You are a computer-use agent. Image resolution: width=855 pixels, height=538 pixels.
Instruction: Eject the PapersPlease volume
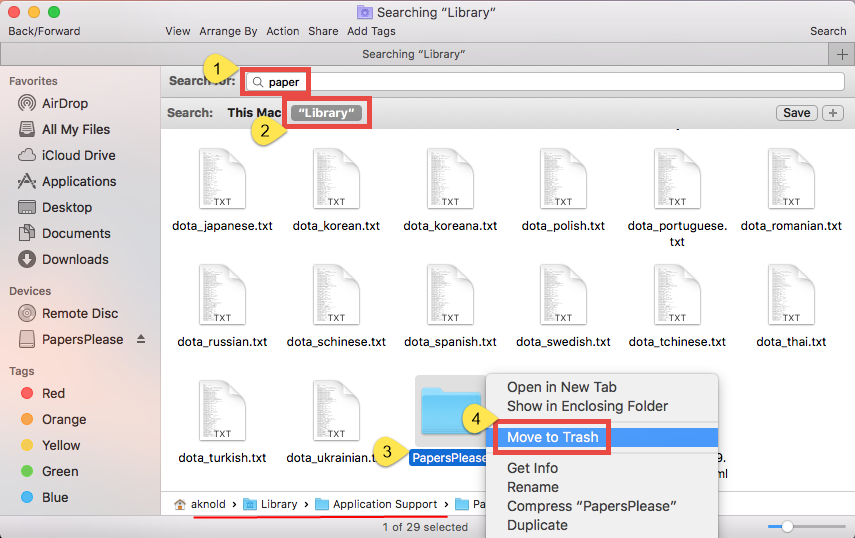[x=141, y=340]
